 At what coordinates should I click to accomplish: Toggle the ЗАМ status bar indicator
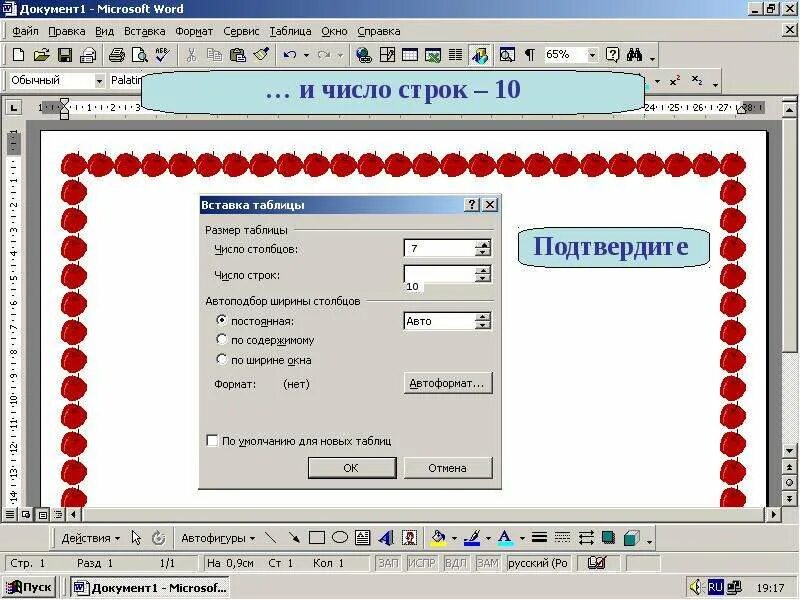click(x=487, y=563)
